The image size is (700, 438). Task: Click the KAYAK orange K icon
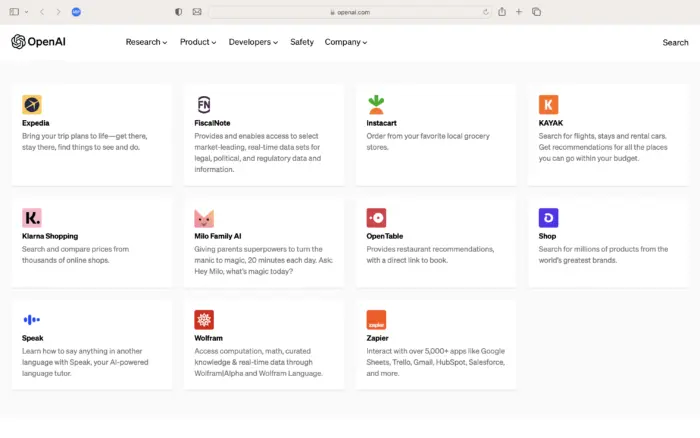(548, 104)
